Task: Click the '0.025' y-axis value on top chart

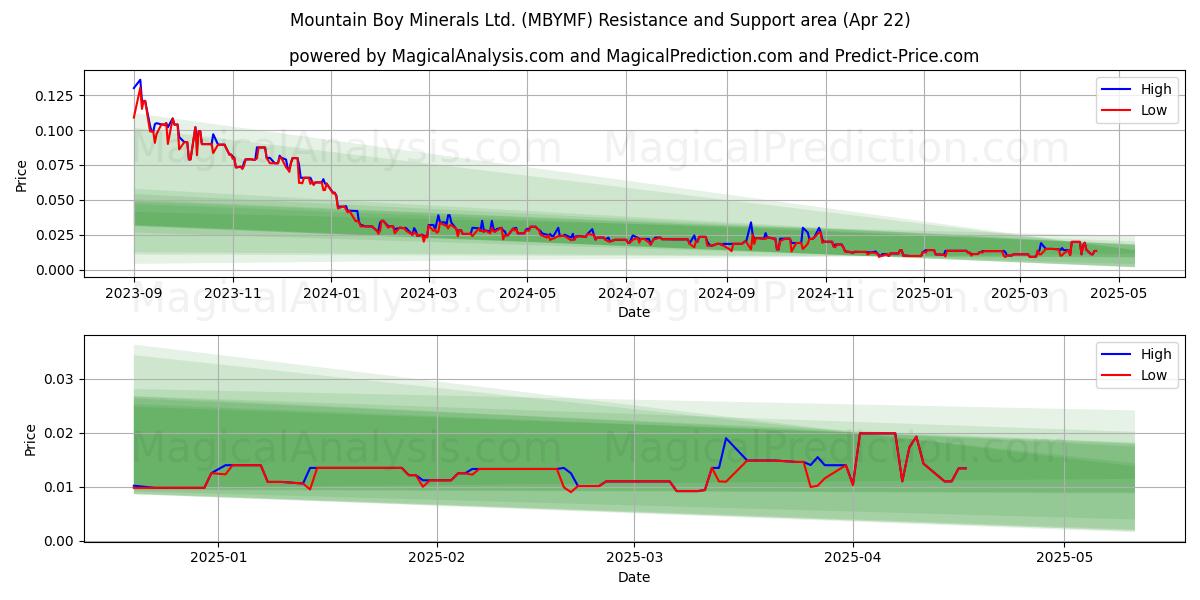Action: pos(56,236)
